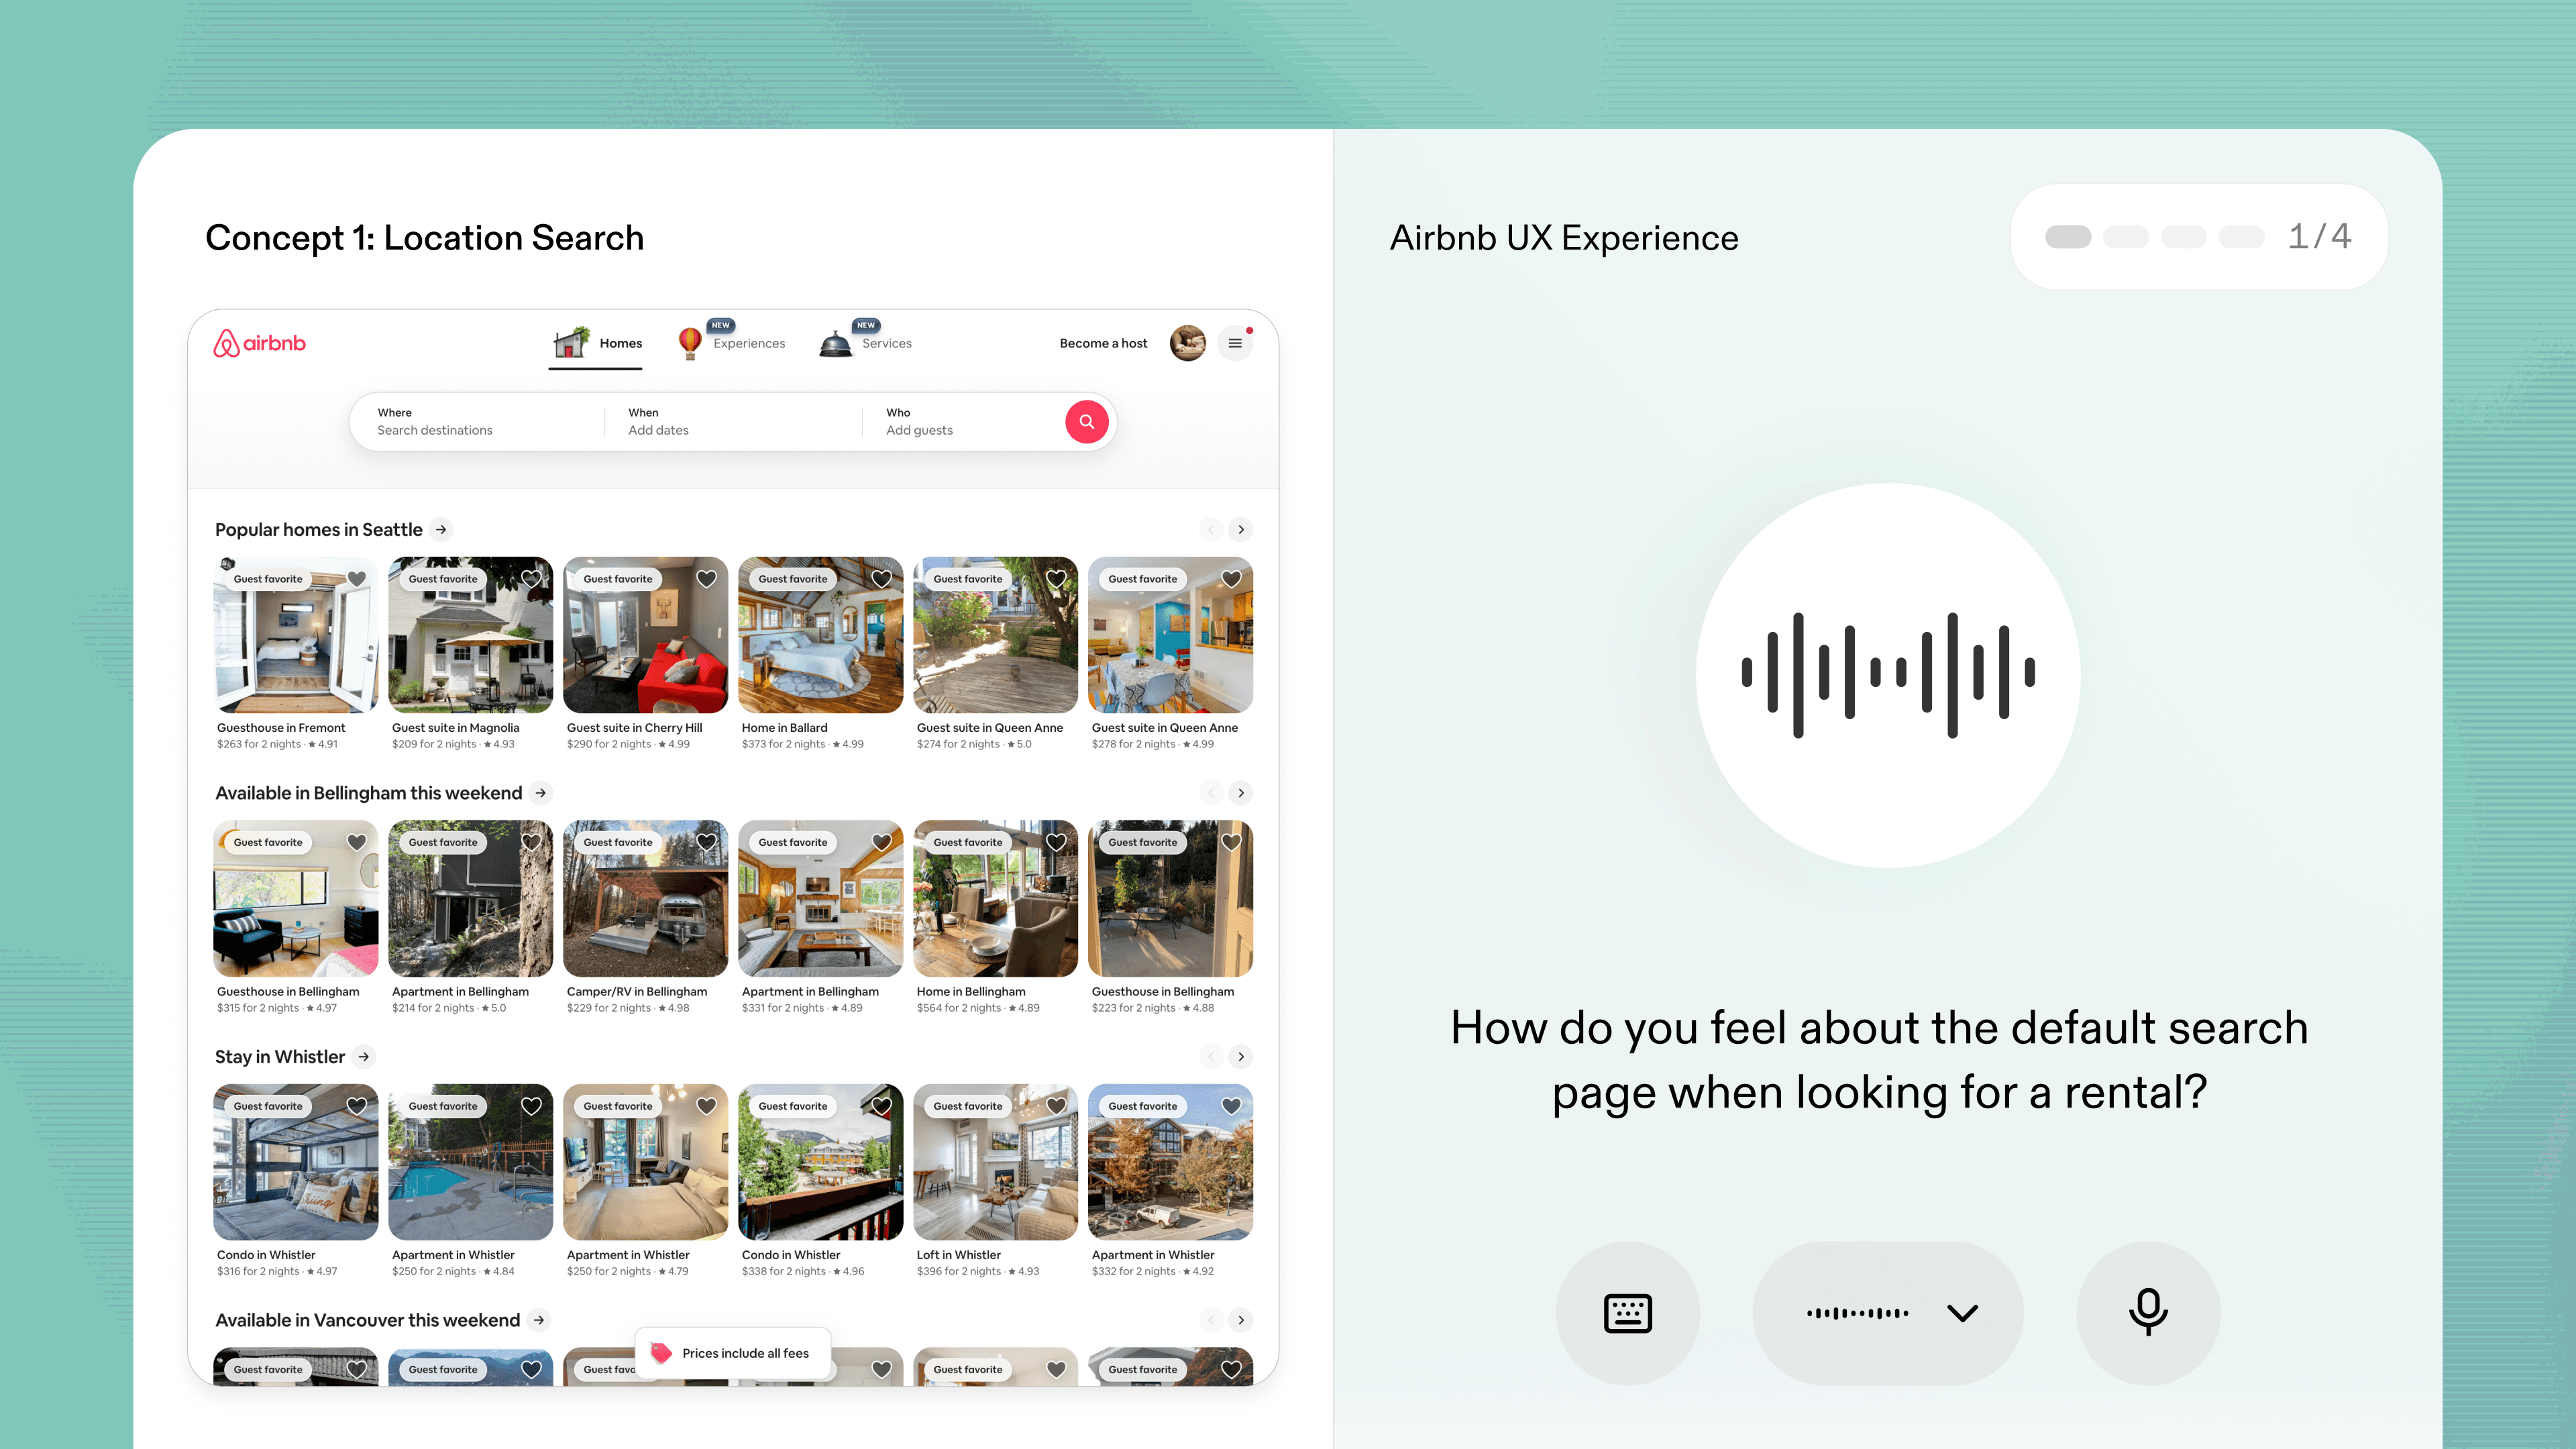
Task: Open the hamburger account menu
Action: (1235, 343)
